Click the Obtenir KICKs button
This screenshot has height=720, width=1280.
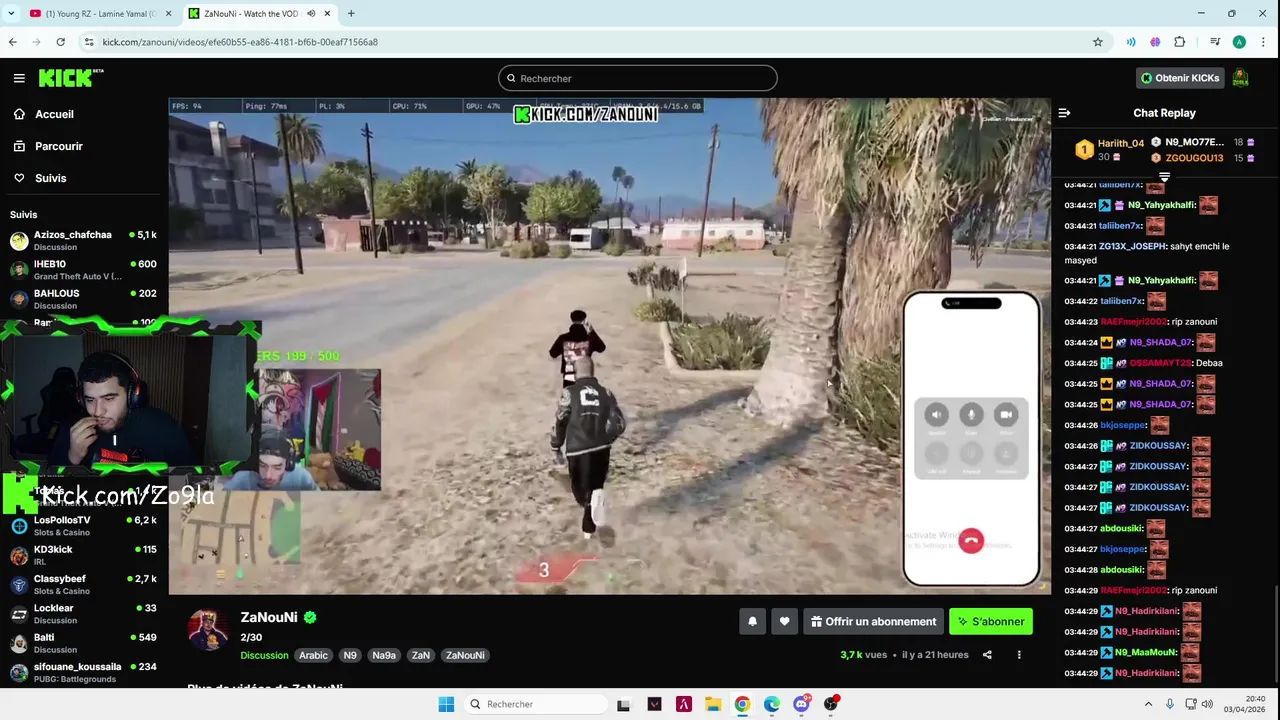pos(1180,78)
